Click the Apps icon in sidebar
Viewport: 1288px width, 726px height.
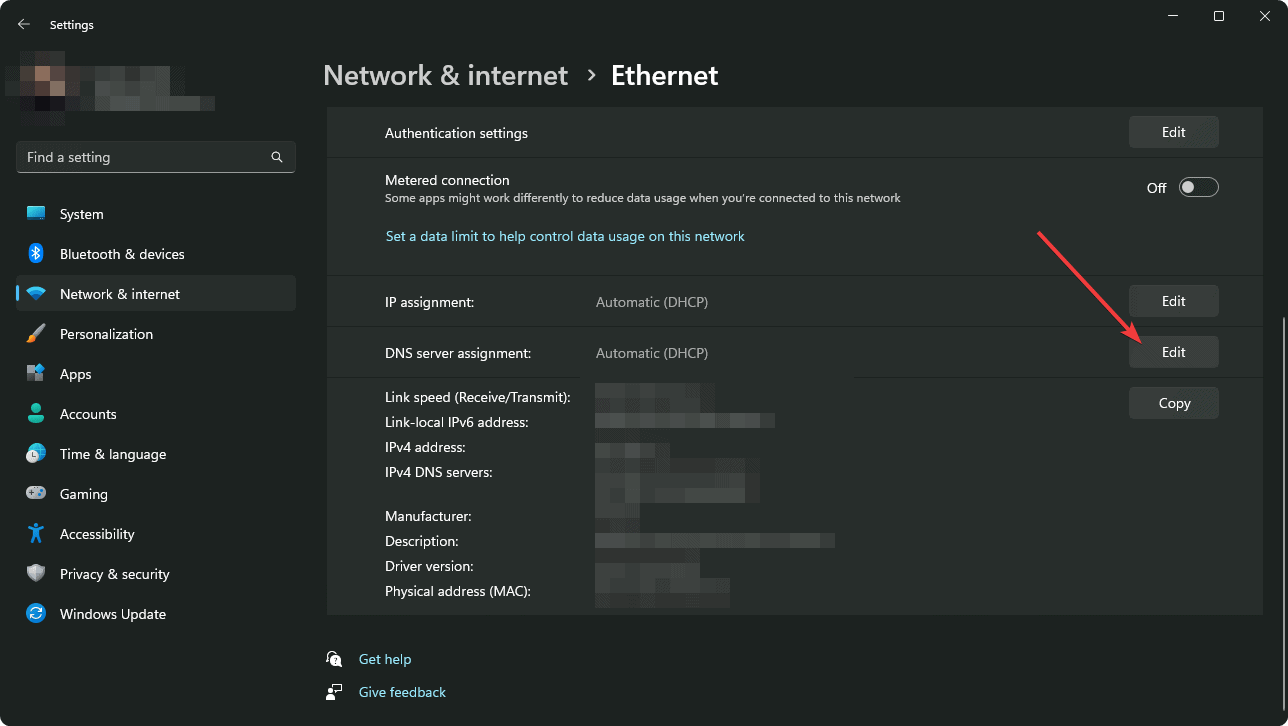pyautogui.click(x=36, y=374)
